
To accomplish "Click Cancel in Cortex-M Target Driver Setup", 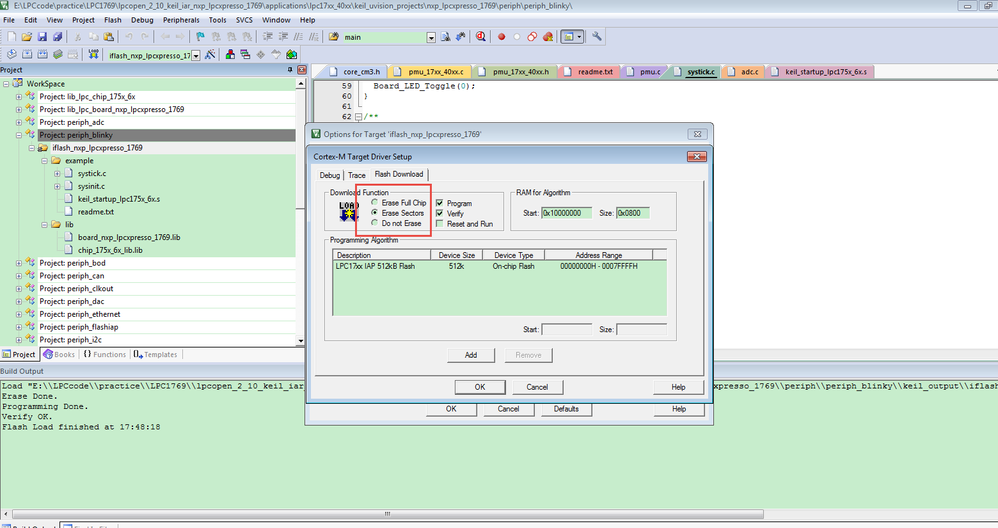I will [537, 387].
